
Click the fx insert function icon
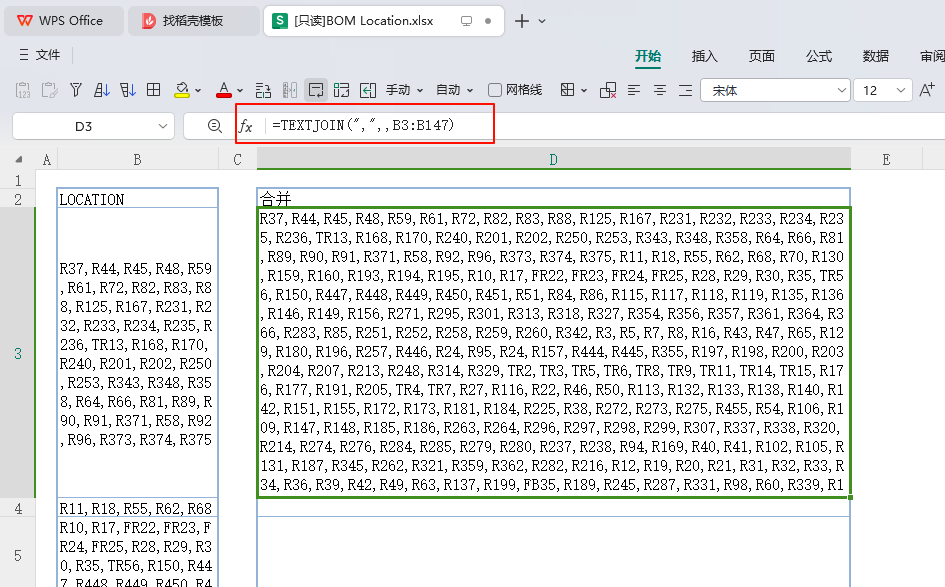pyautogui.click(x=245, y=126)
